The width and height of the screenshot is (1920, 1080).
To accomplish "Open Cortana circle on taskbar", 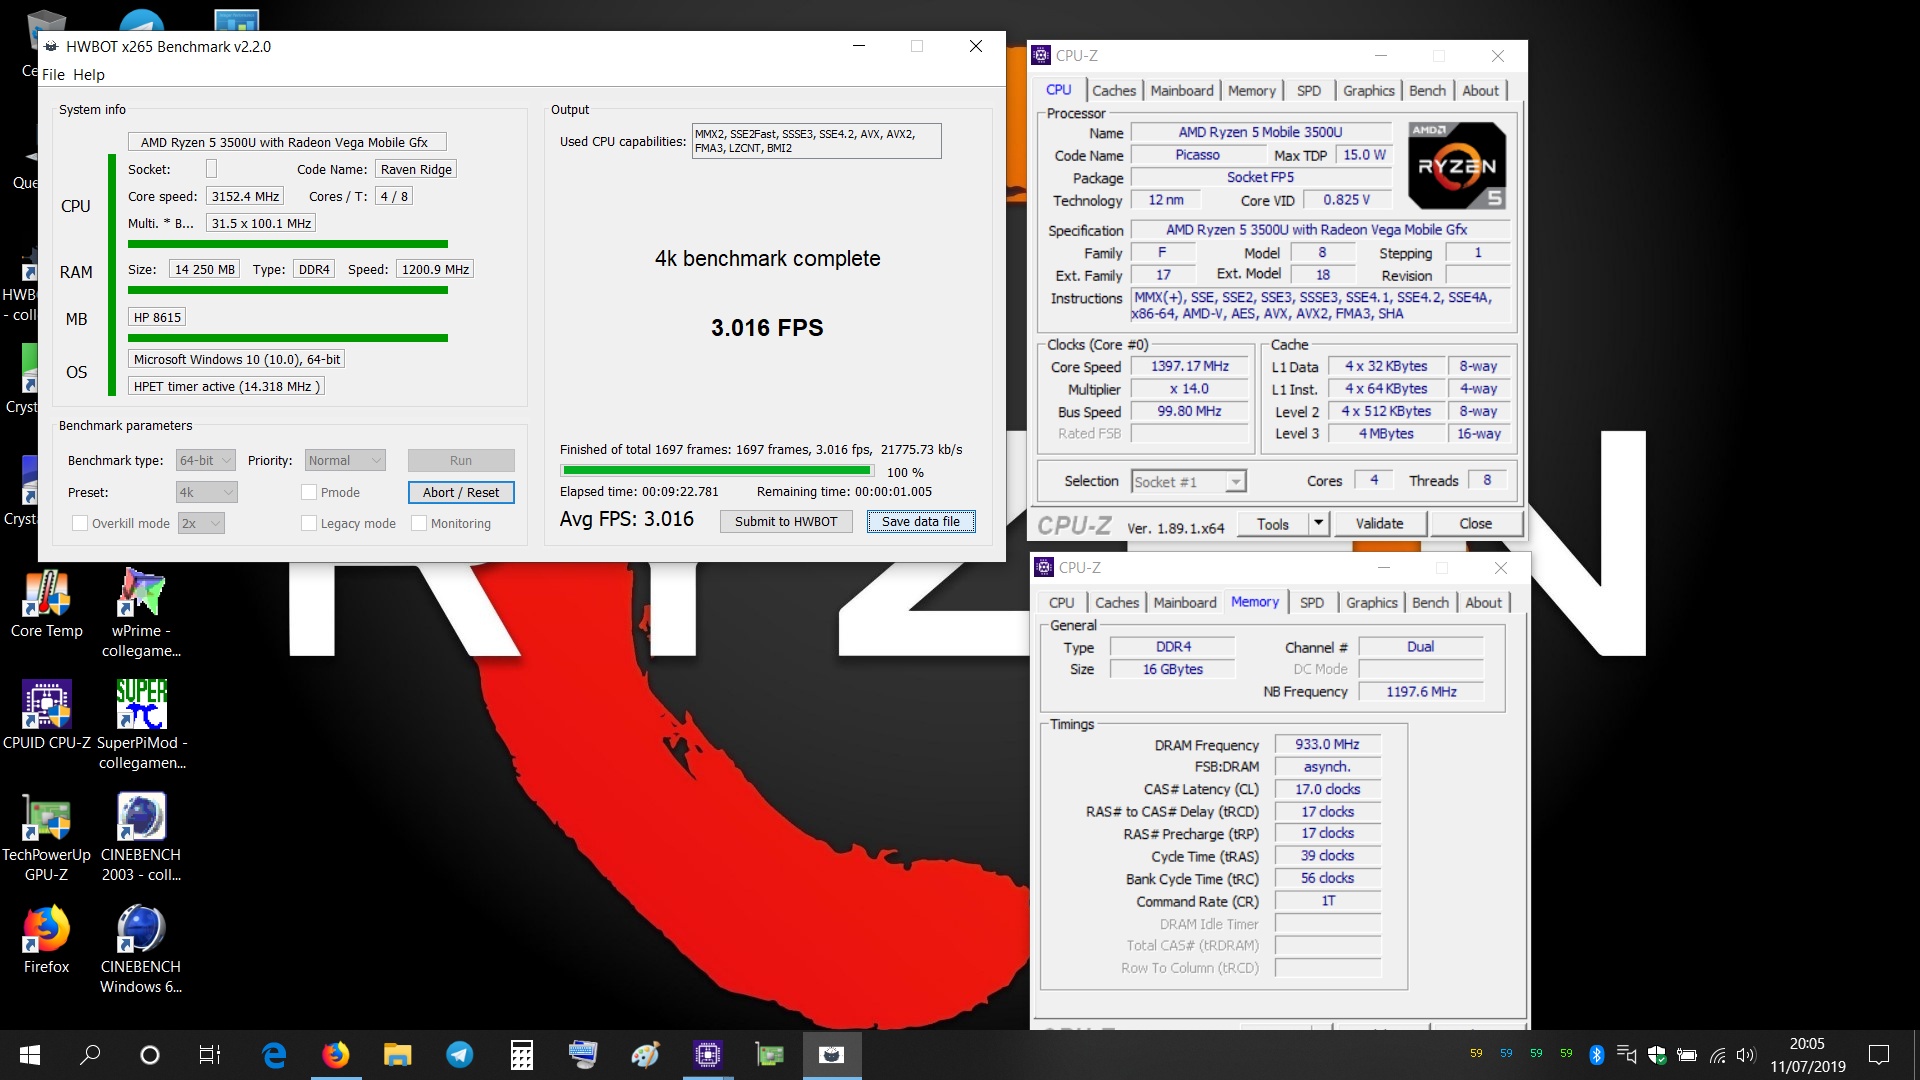I will pyautogui.click(x=150, y=1055).
